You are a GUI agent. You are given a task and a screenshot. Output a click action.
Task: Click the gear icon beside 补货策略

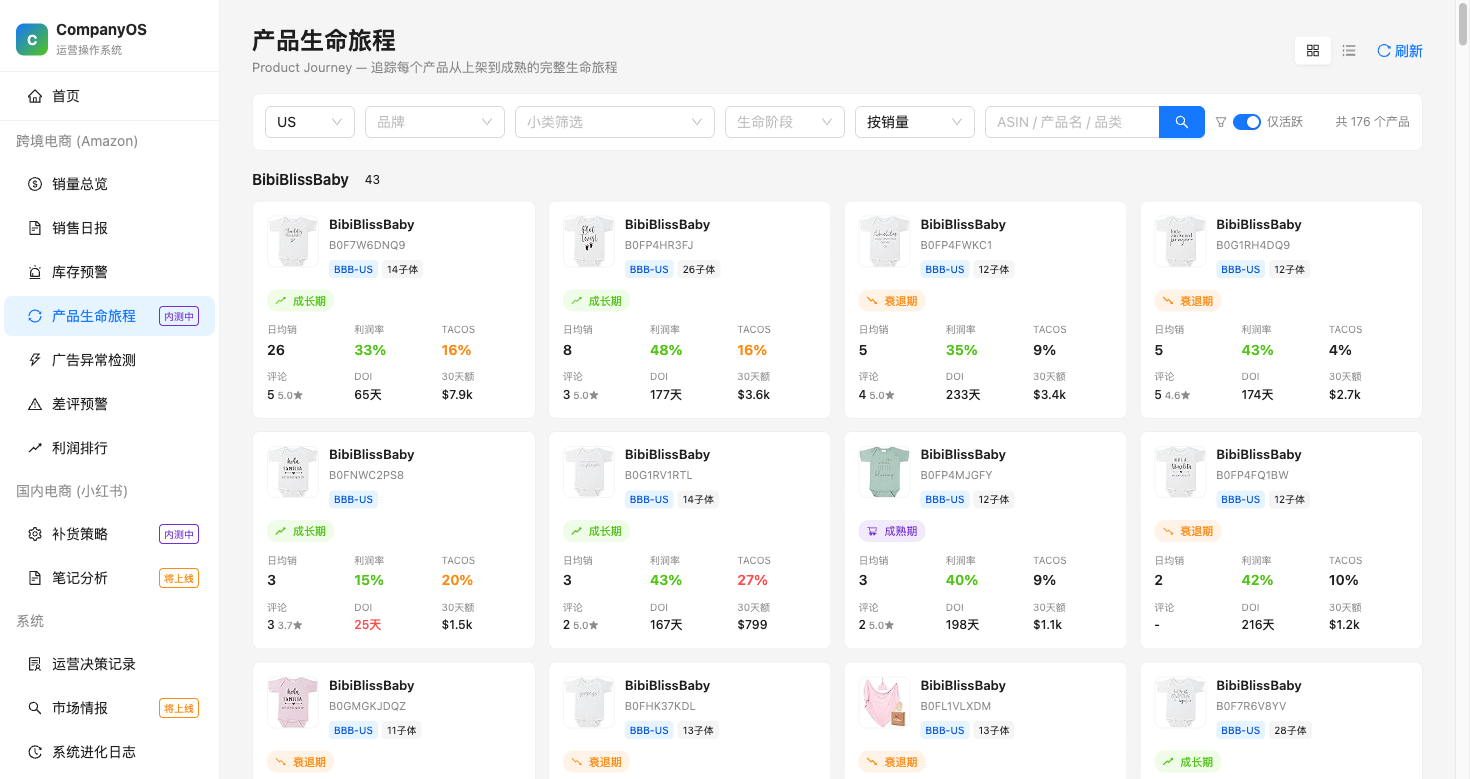pyautogui.click(x=35, y=534)
